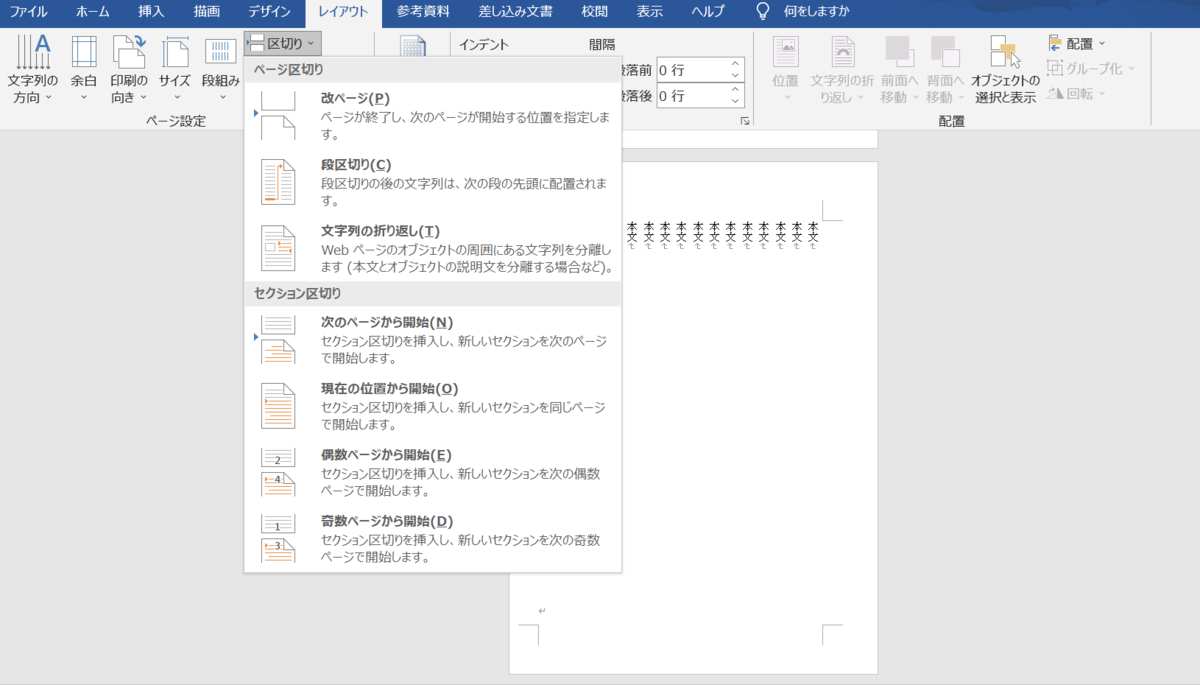
Task: Open the 回転 rotate dropdown
Action: pos(1077,93)
